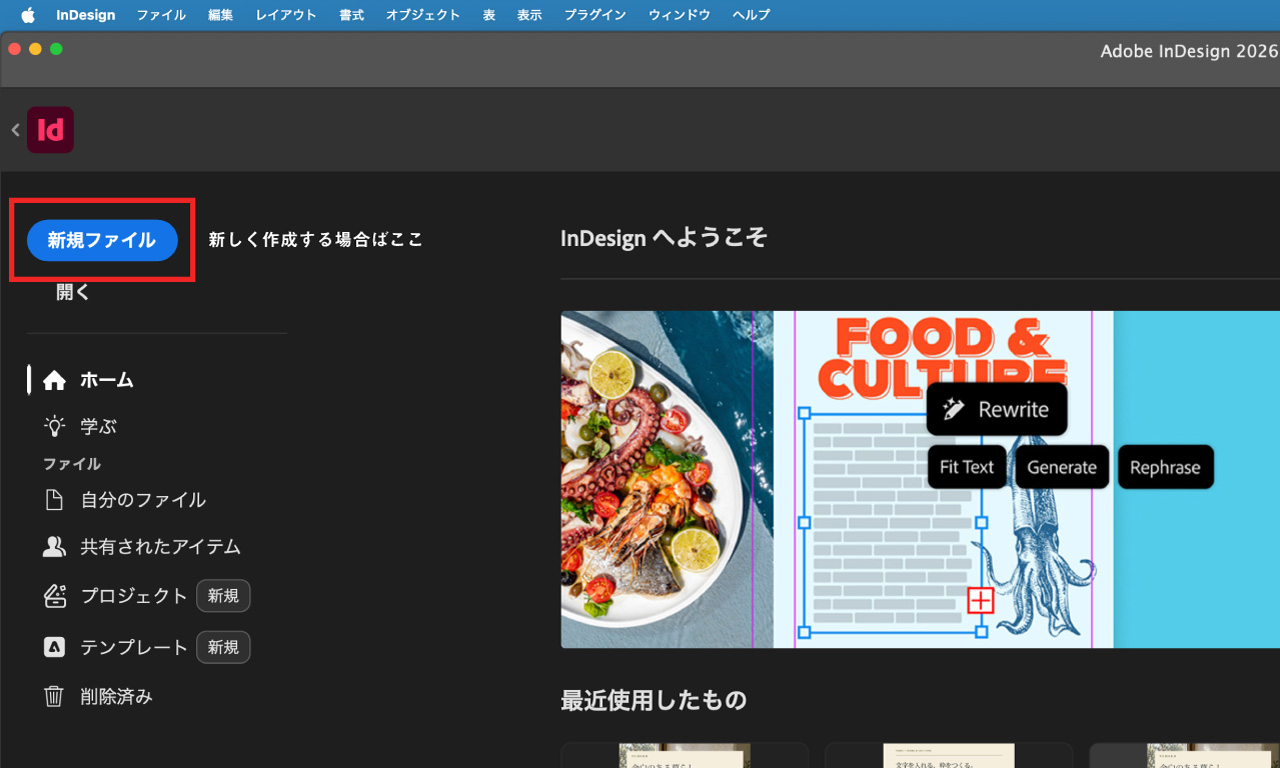Open the プラグイン menu
This screenshot has width=1280, height=768.
(x=595, y=15)
